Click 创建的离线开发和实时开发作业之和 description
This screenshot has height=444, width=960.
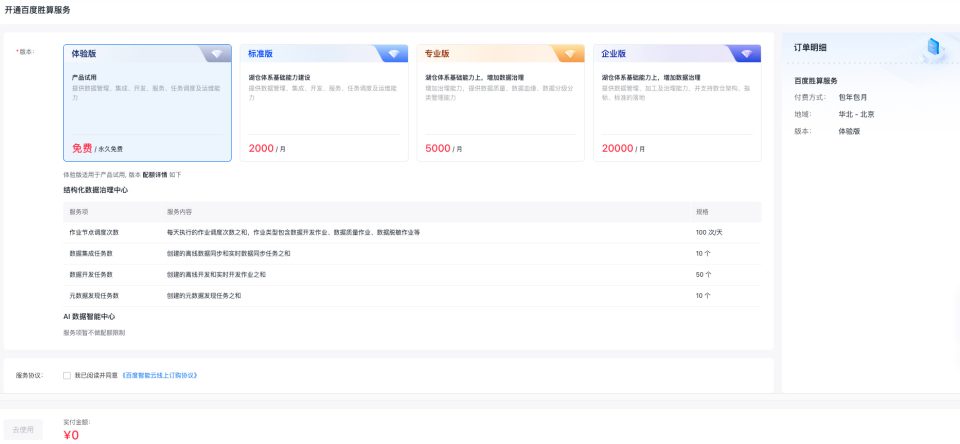point(216,275)
